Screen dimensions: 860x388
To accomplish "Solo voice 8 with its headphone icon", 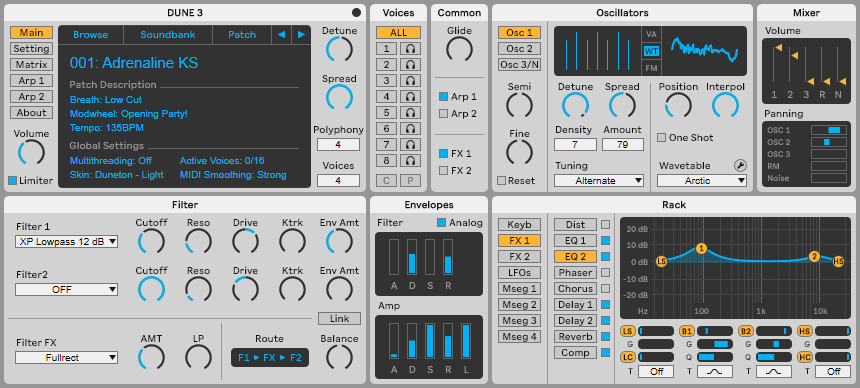I will pyautogui.click(x=410, y=161).
